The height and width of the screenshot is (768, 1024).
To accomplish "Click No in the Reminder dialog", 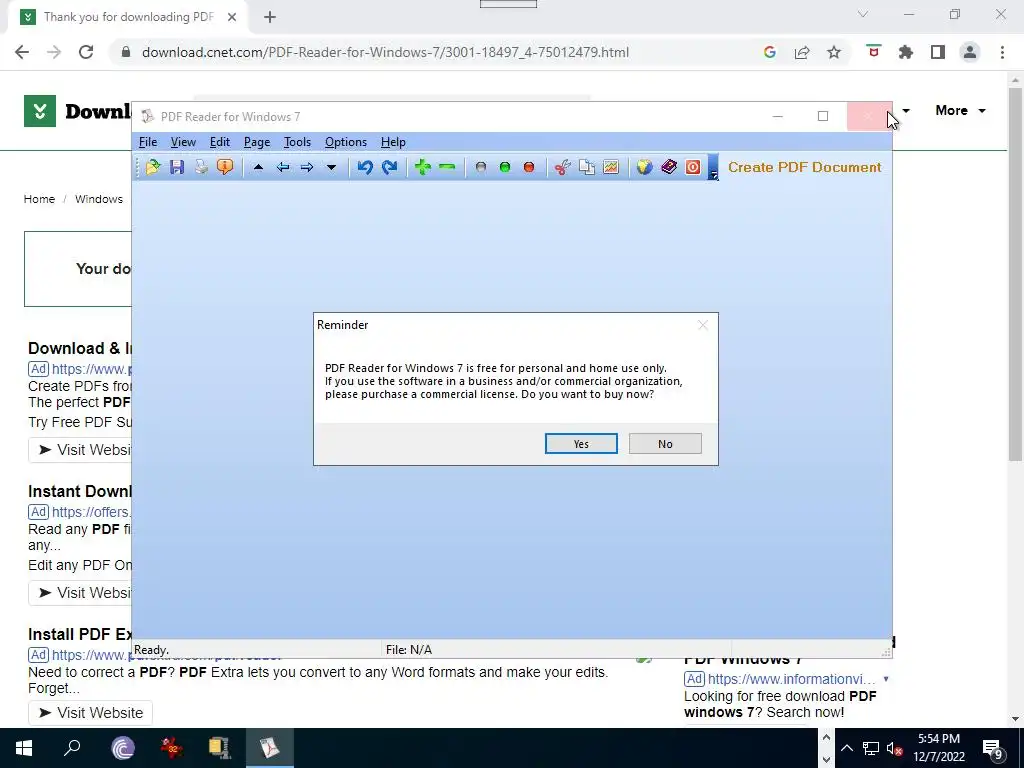I will 665,443.
